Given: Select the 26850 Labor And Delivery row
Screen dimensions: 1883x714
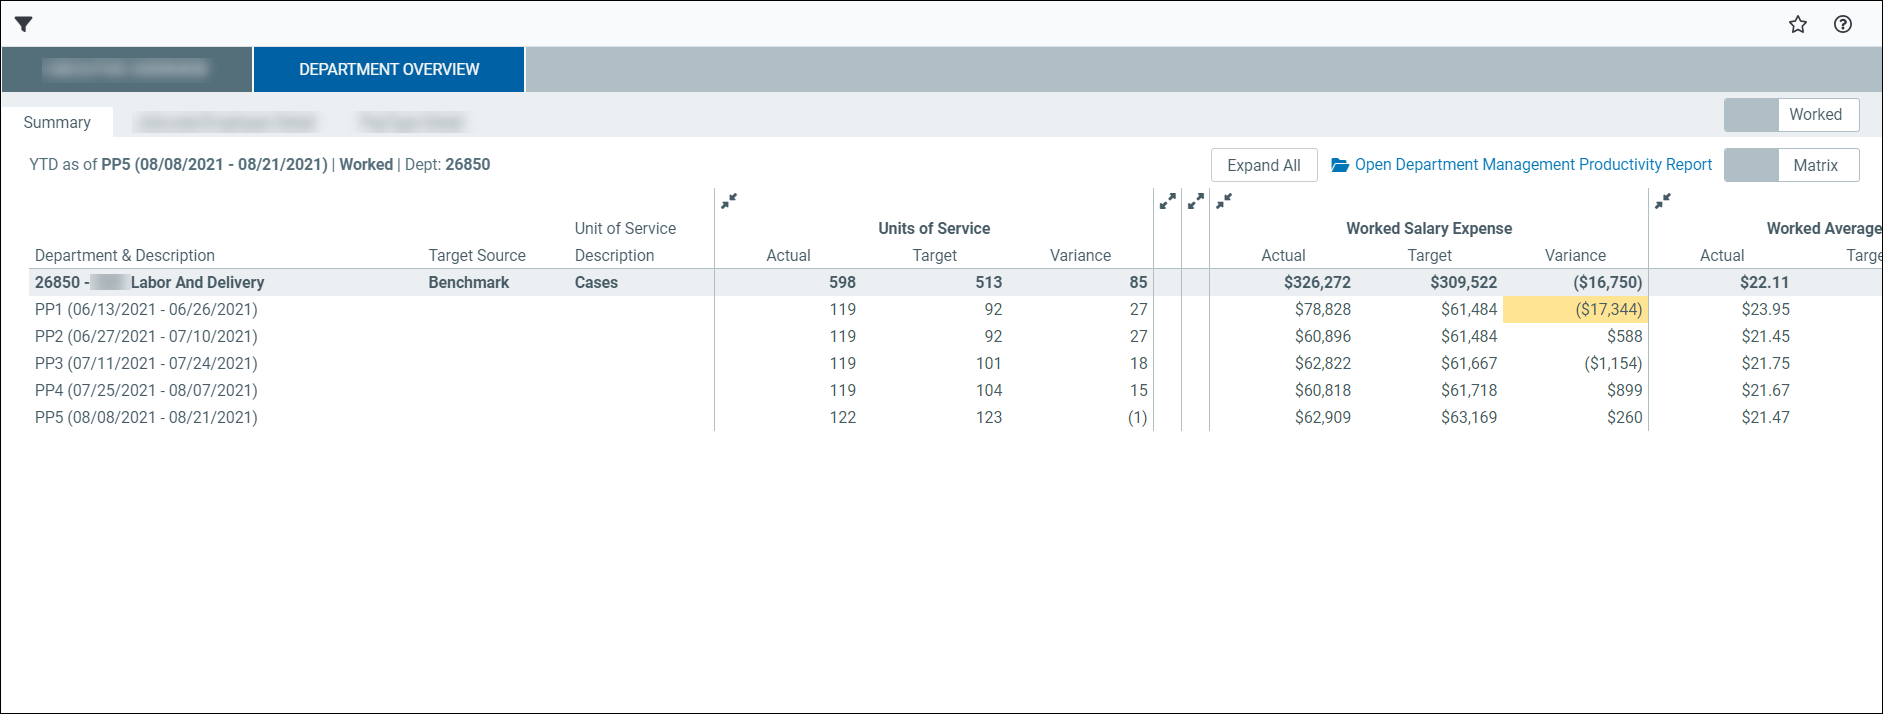Looking at the screenshot, I should pos(150,283).
